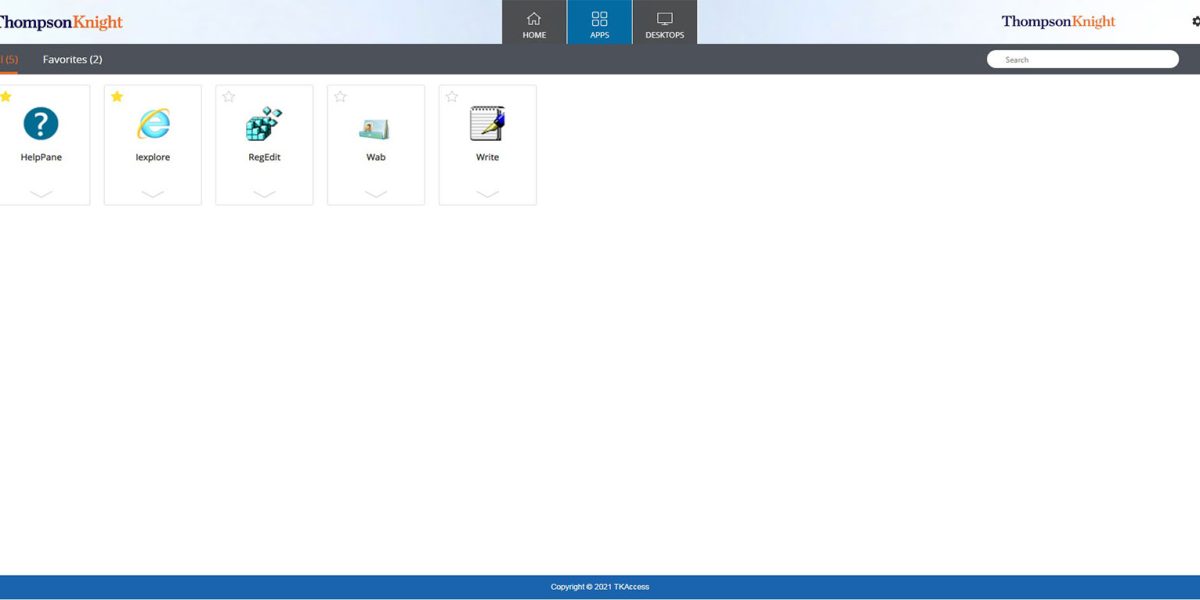Click the ThompsonKnight logo at top left
The height and width of the screenshot is (600, 1200).
pyautogui.click(x=60, y=21)
